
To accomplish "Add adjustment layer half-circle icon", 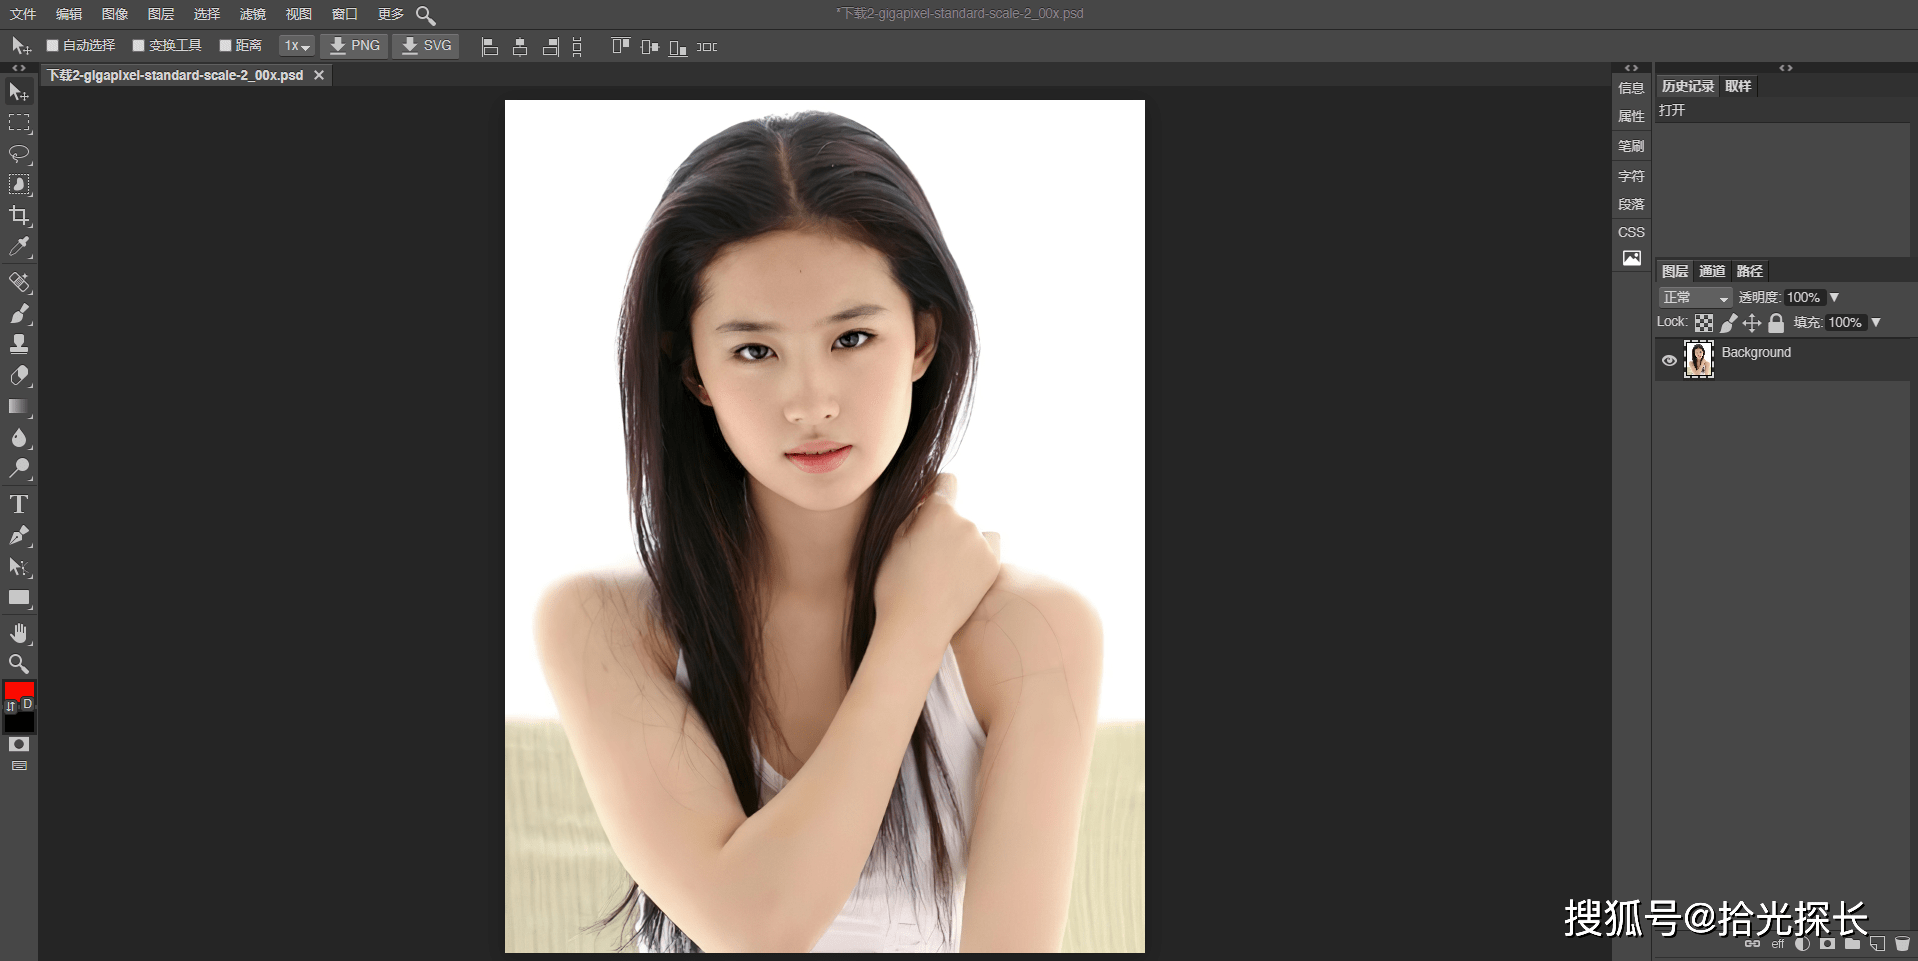I will pos(1802,944).
